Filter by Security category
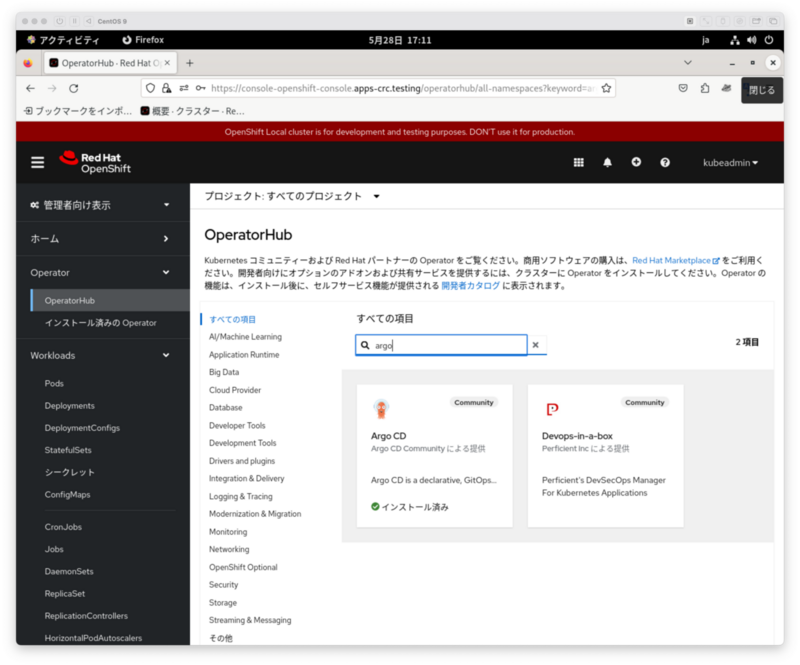This screenshot has width=800, height=665. click(223, 584)
